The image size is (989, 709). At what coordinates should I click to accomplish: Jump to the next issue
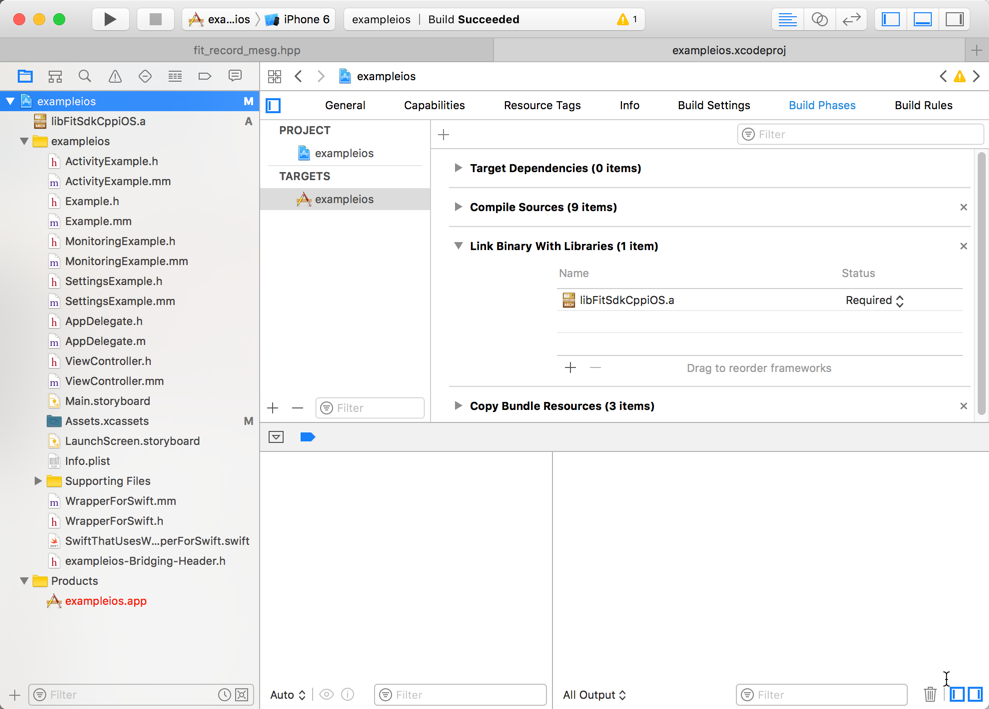click(976, 76)
